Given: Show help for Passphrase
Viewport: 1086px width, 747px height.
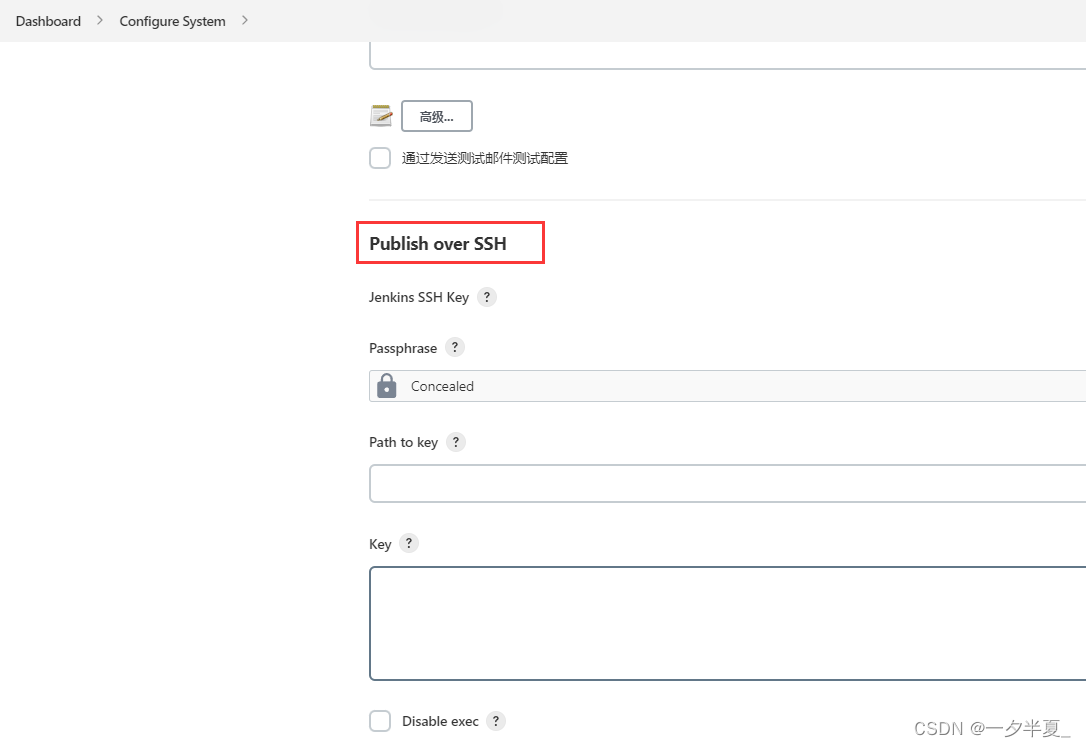Looking at the screenshot, I should (454, 348).
